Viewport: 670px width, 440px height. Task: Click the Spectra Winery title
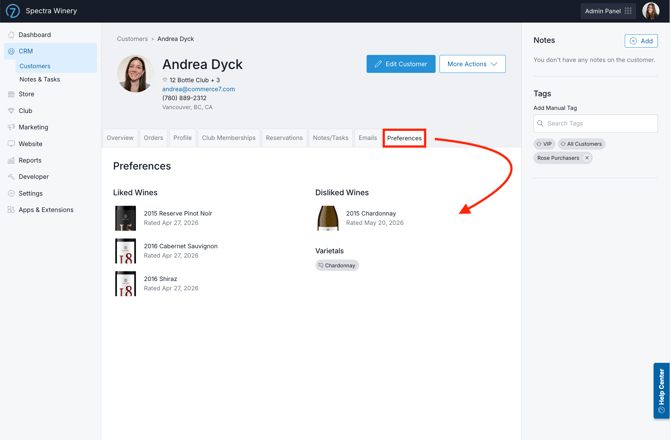pyautogui.click(x=51, y=11)
